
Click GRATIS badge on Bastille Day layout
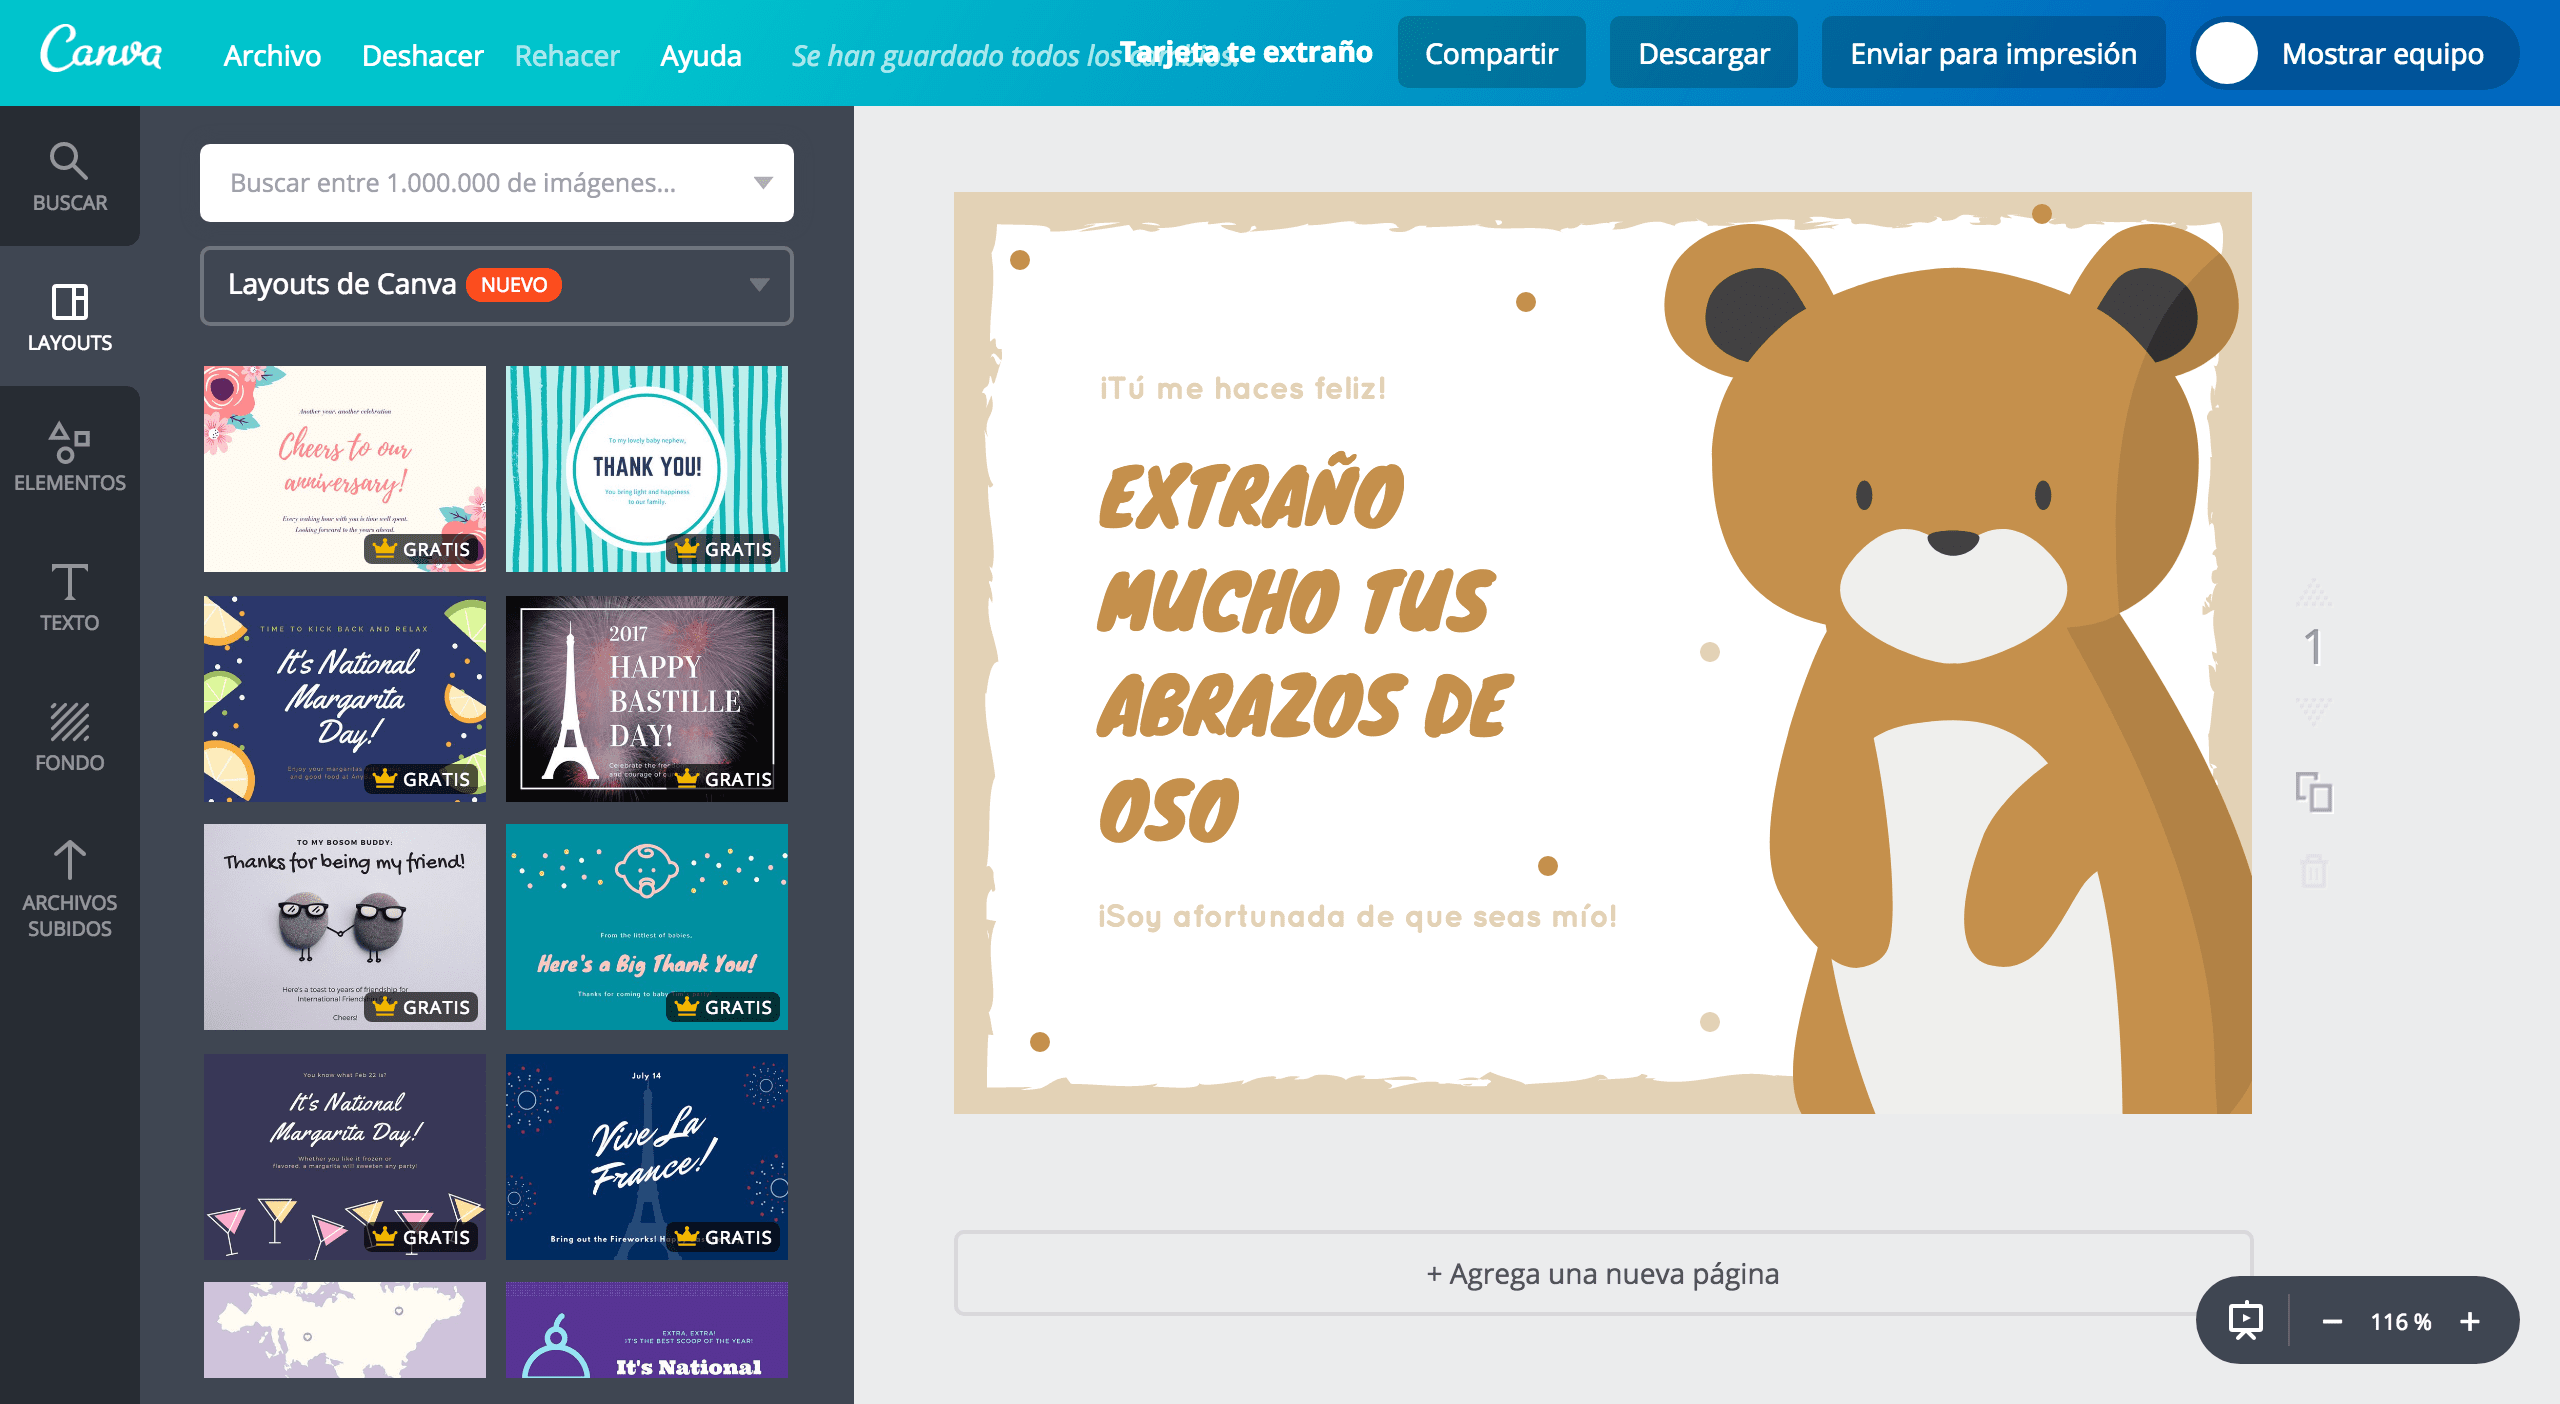724,779
